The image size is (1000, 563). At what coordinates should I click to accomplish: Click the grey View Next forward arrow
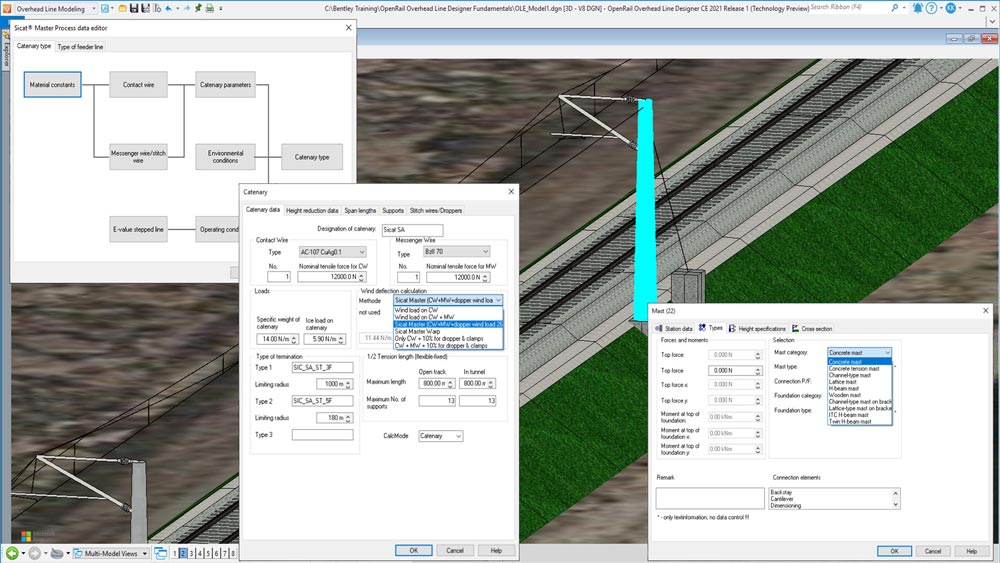point(34,553)
